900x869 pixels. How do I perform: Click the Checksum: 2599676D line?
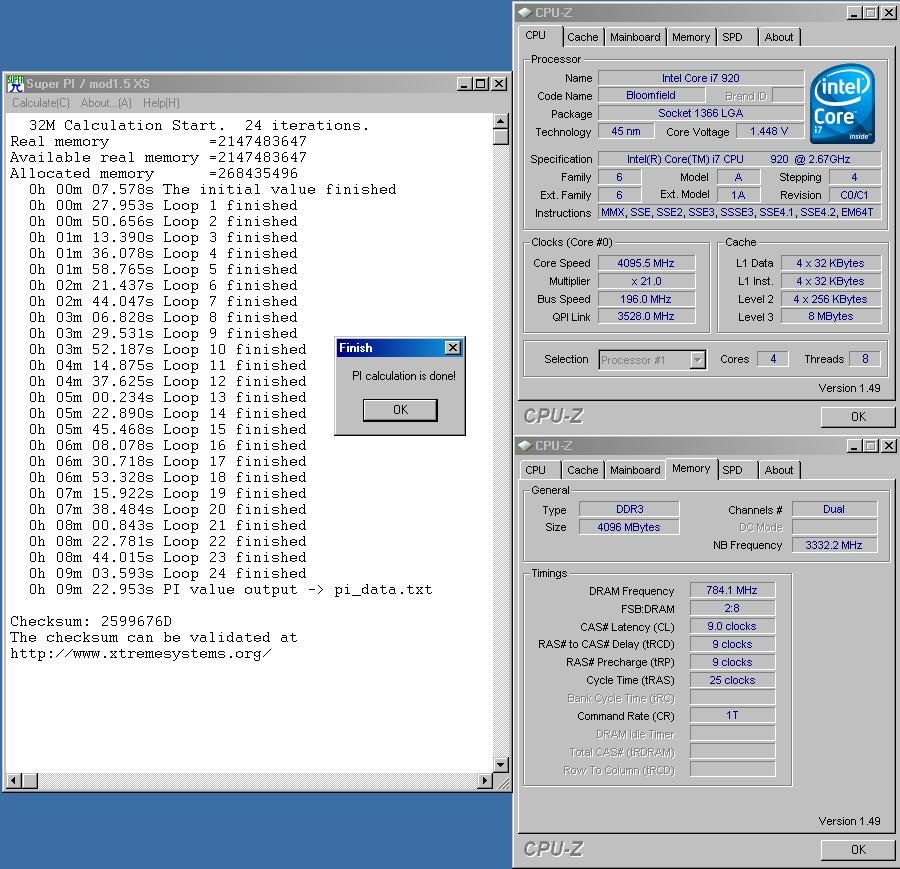coord(91,621)
